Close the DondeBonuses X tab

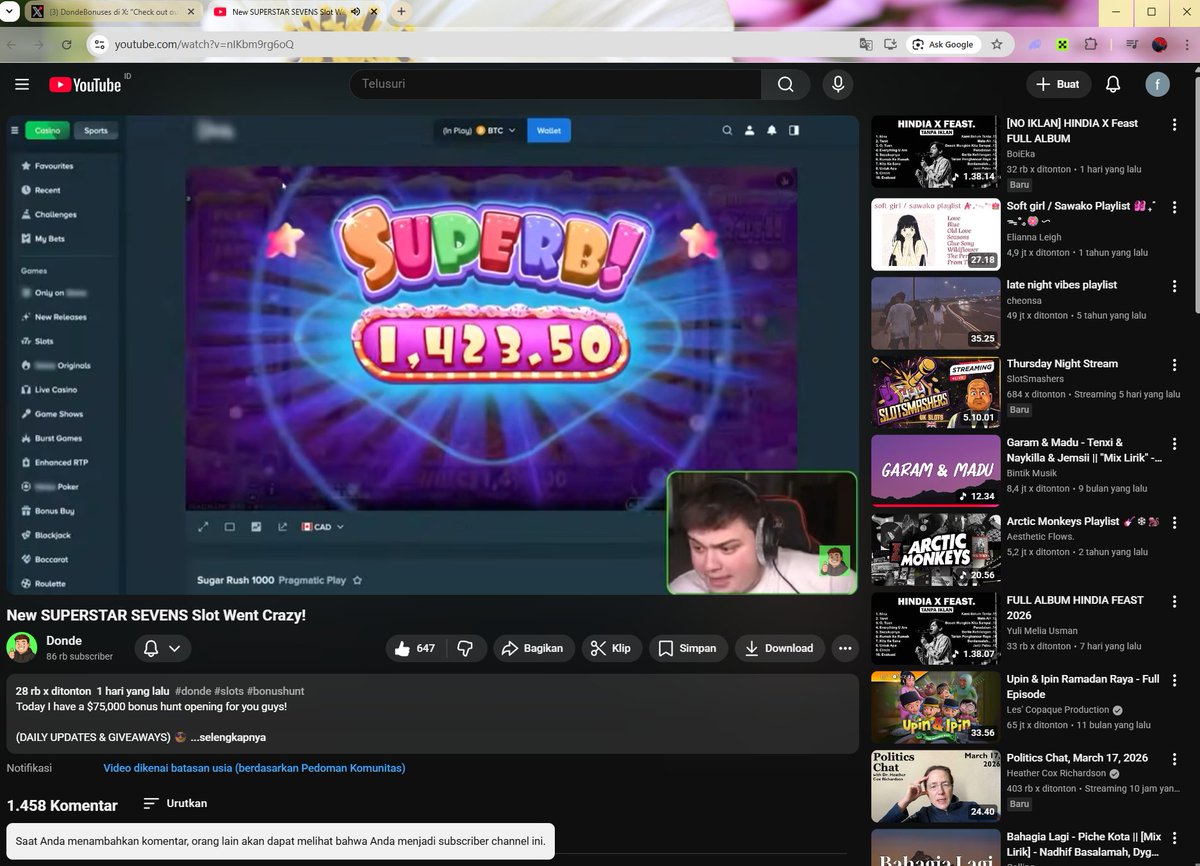190,12
